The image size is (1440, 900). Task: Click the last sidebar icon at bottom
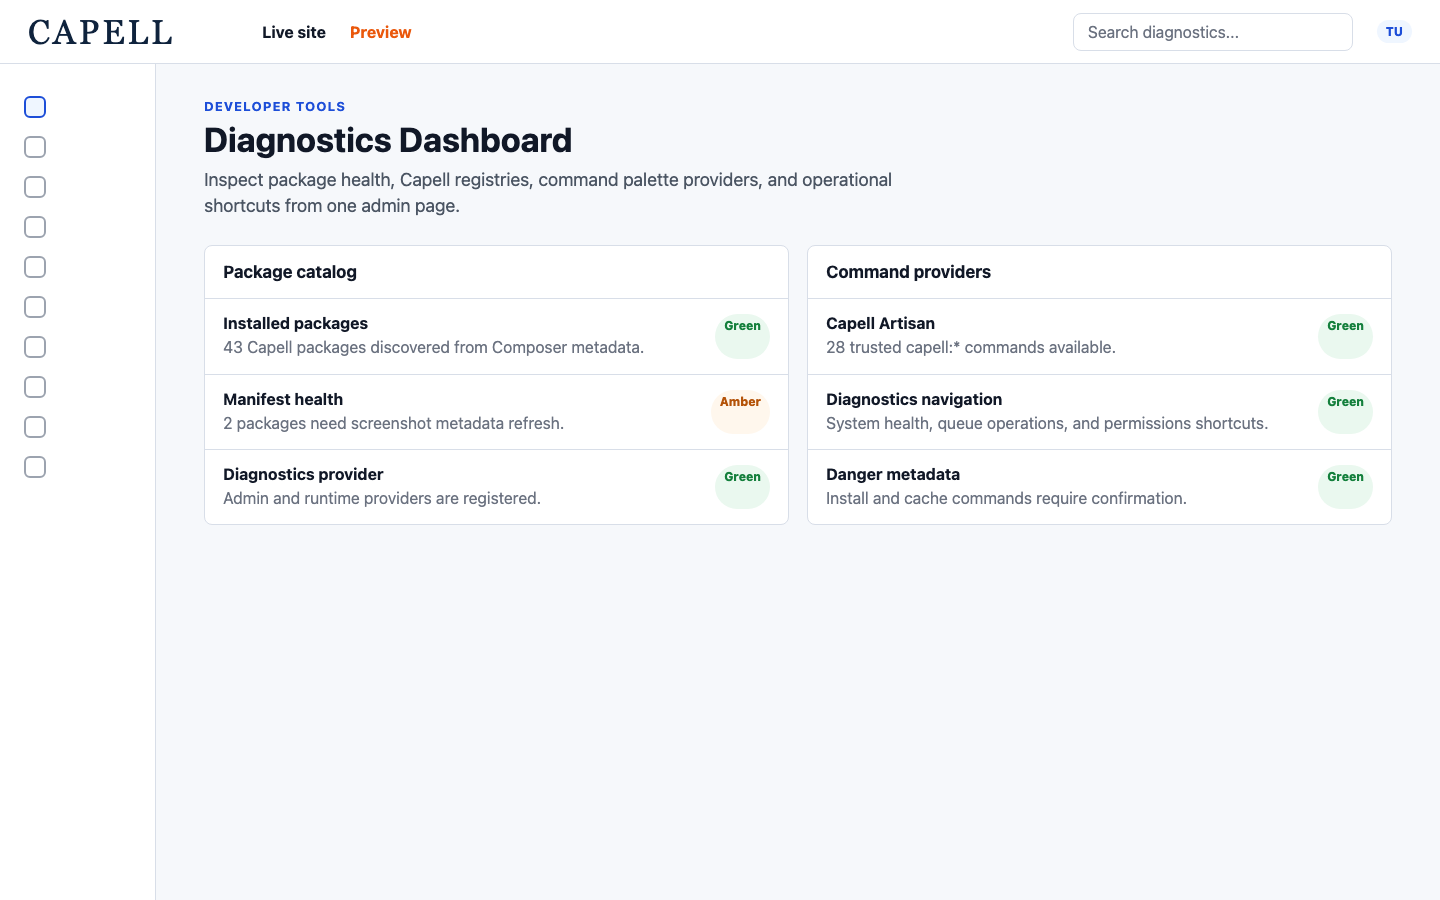pos(35,467)
